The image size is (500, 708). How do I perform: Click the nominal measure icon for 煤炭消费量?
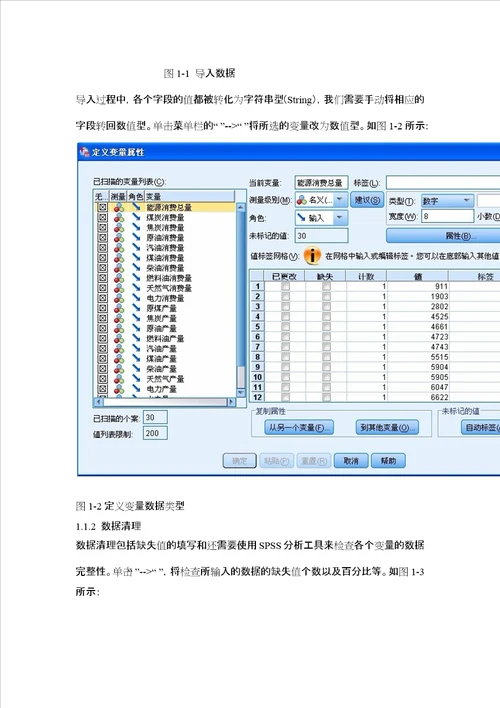pyautogui.click(x=119, y=217)
